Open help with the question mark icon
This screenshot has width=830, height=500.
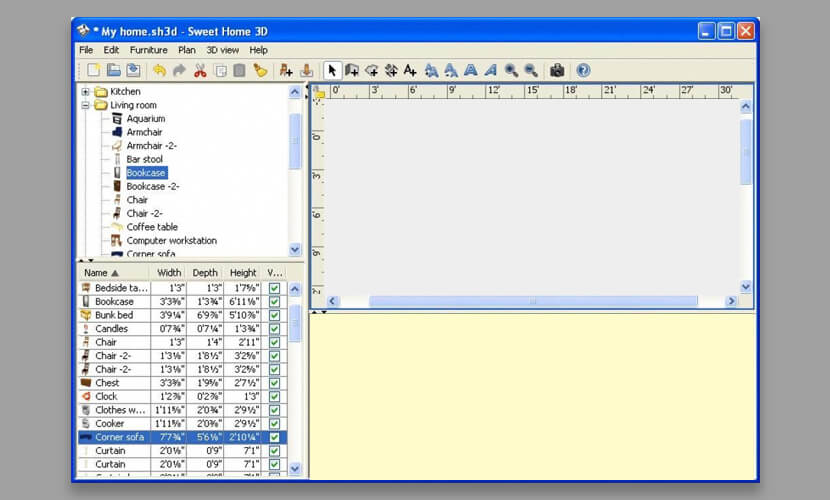tap(583, 70)
